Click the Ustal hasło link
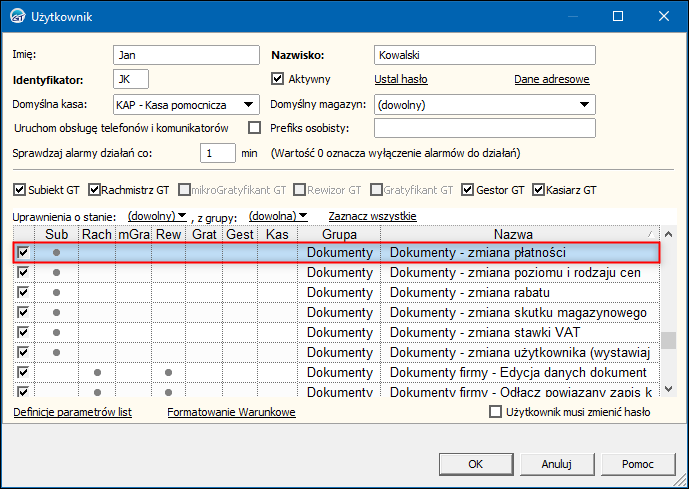 [x=401, y=79]
